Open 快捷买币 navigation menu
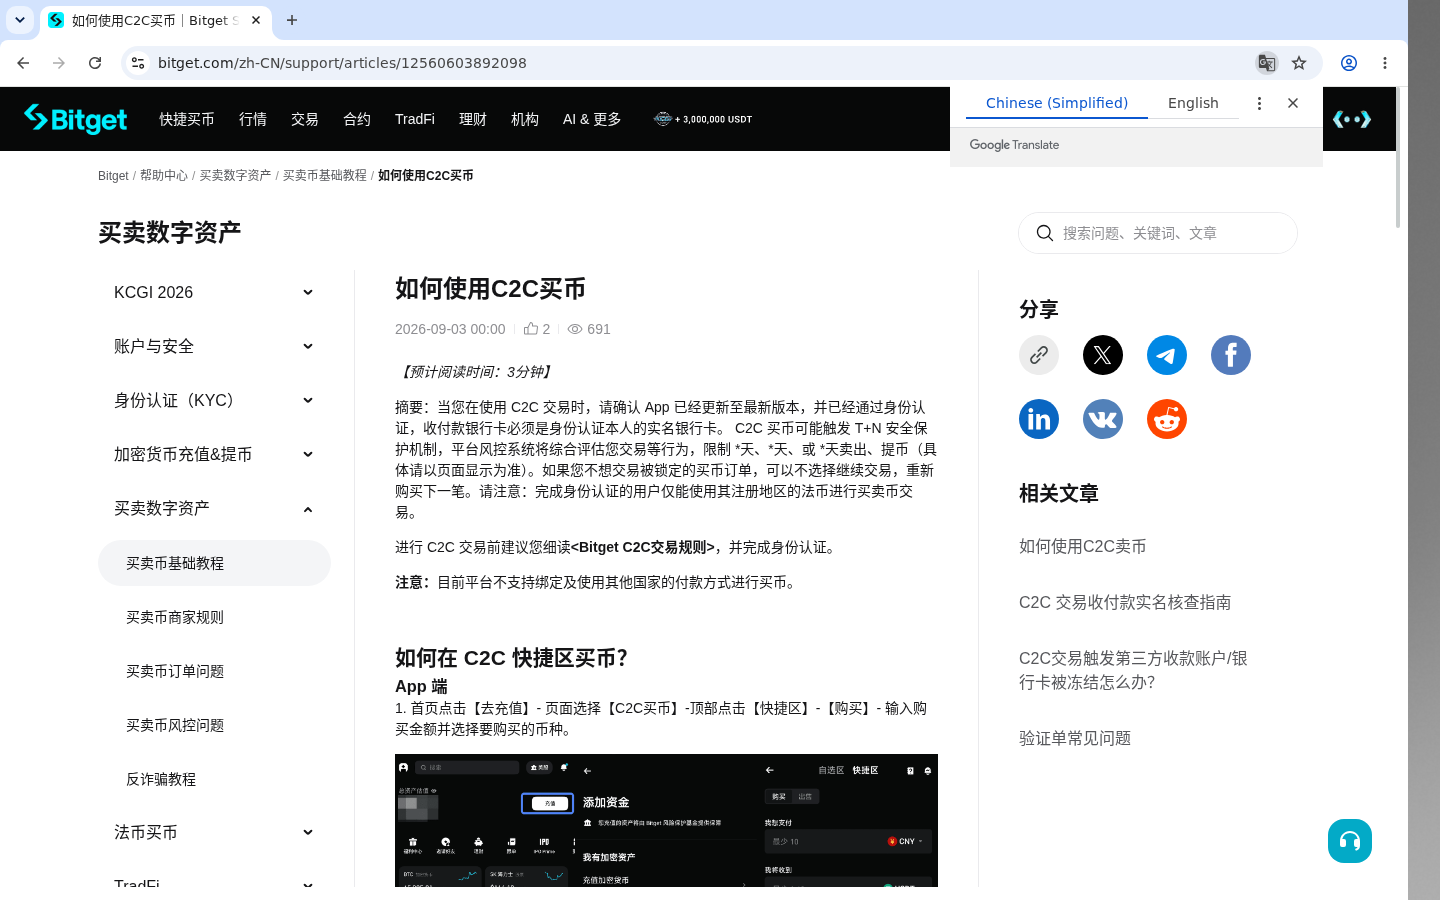 click(x=187, y=119)
